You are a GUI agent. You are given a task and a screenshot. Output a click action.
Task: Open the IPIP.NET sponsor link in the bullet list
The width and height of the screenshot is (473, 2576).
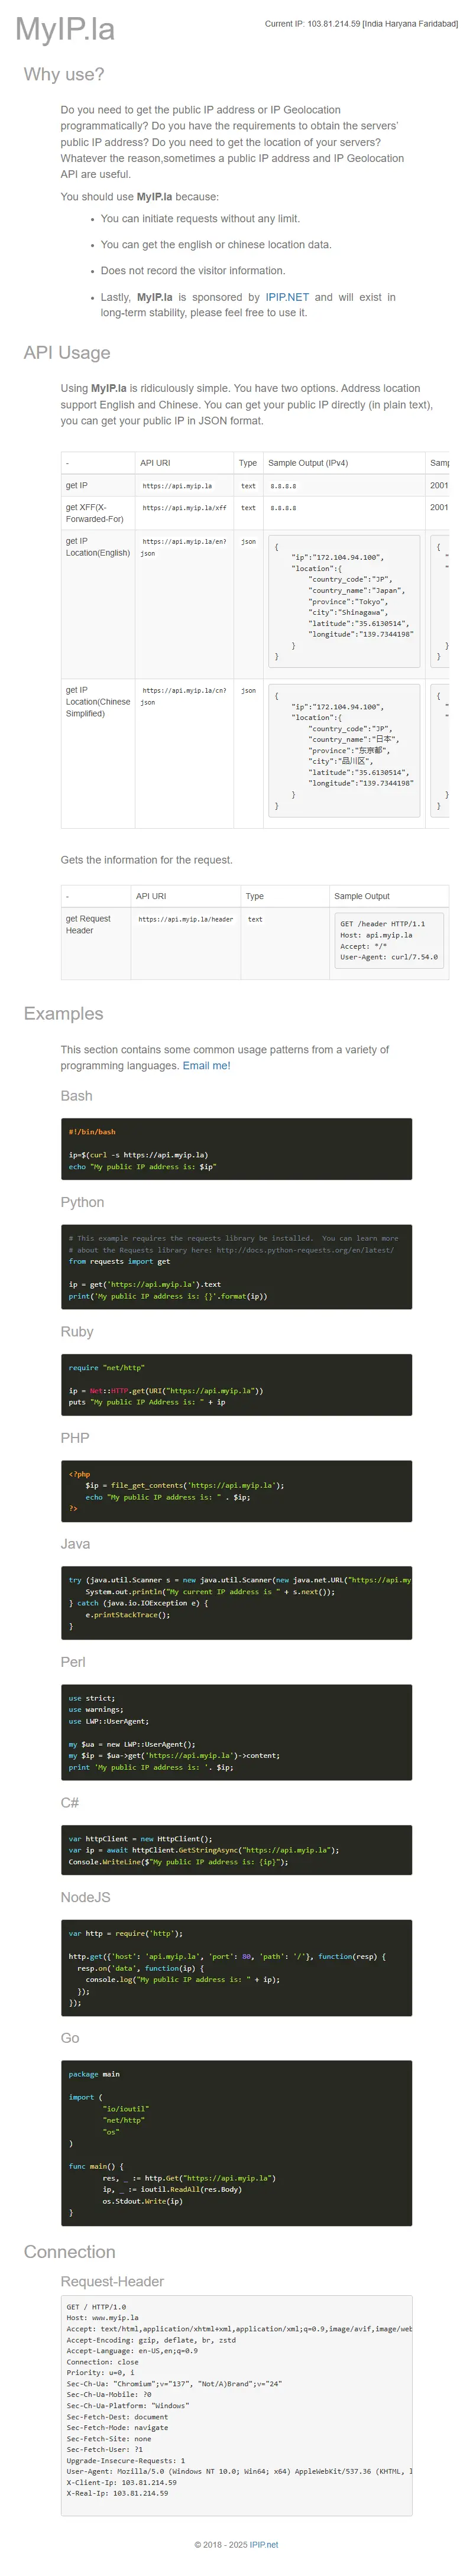click(287, 297)
